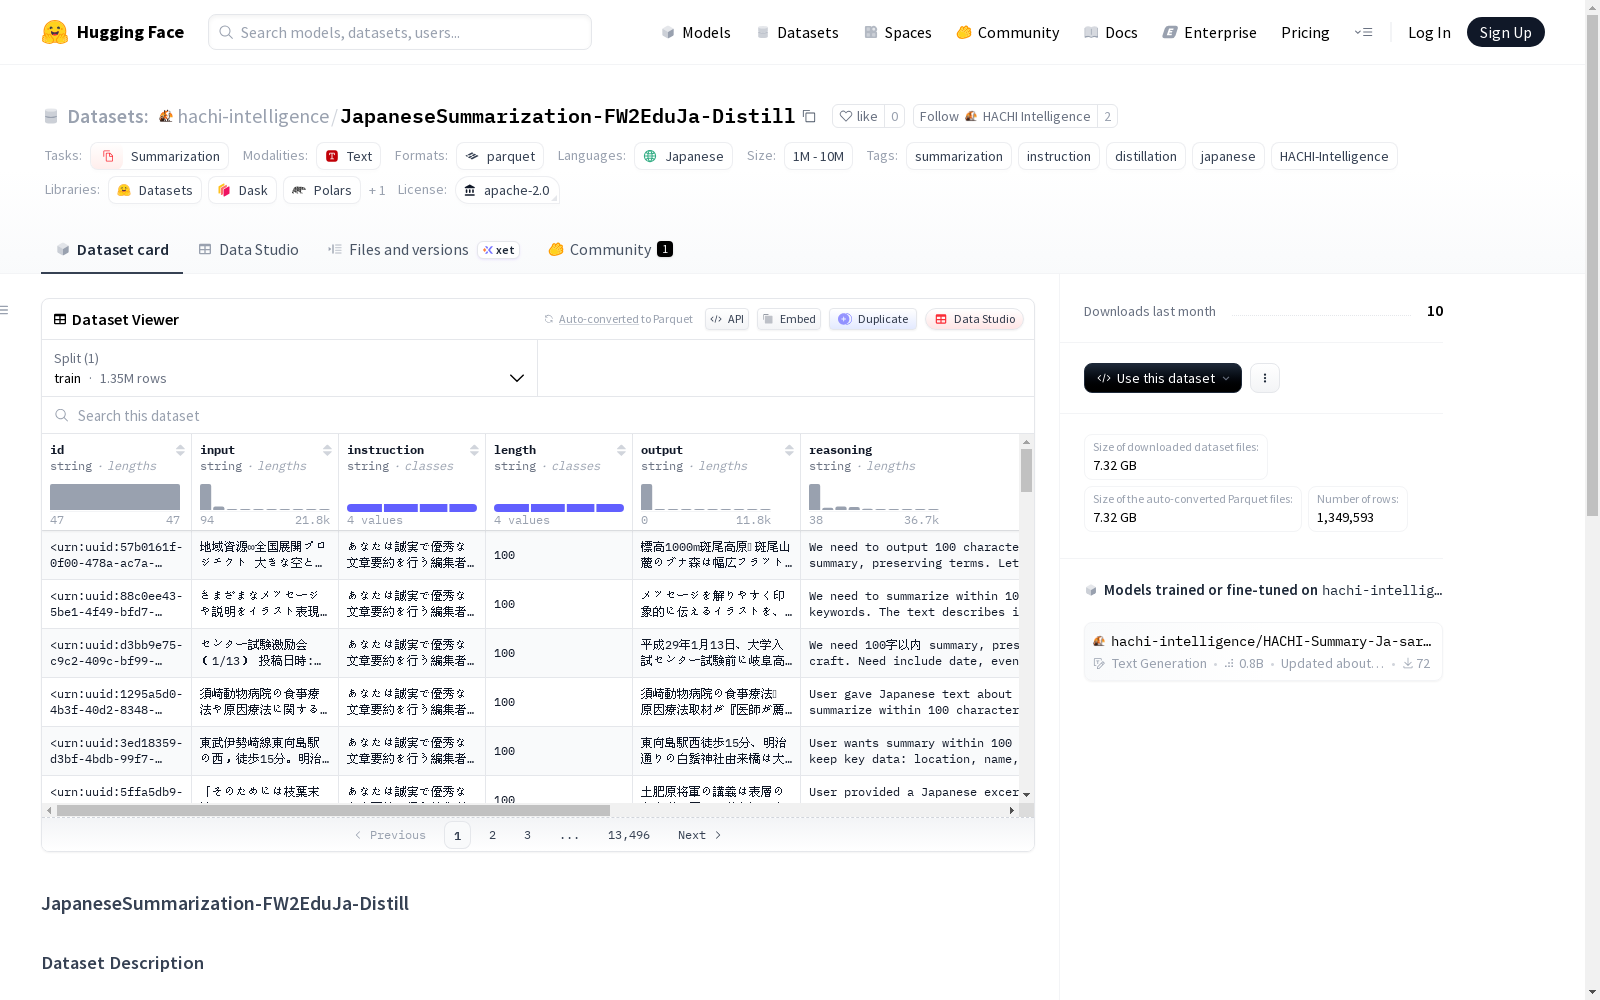The width and height of the screenshot is (1600, 1000).
Task: Expand the Split train dropdown
Action: [x=290, y=368]
